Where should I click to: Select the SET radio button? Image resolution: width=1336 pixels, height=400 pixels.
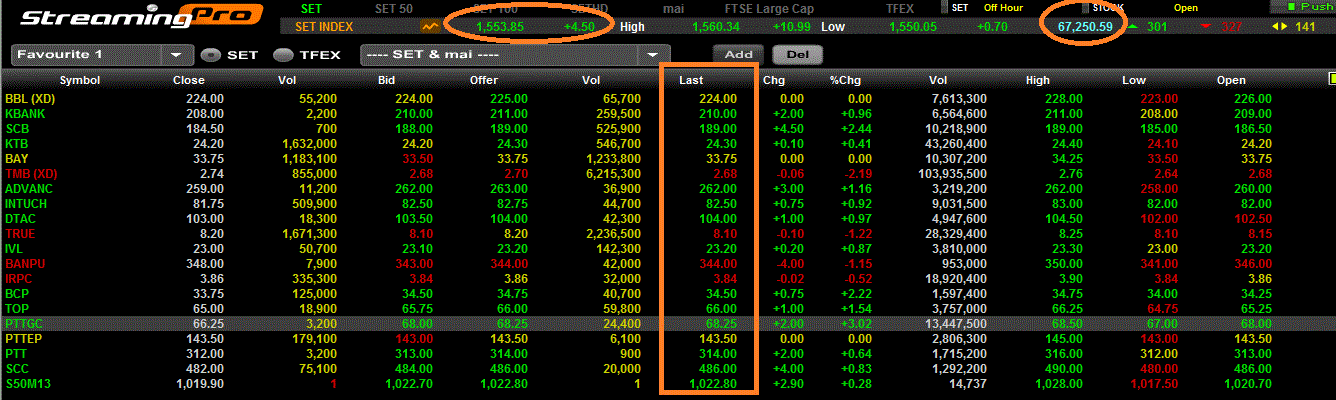point(210,55)
